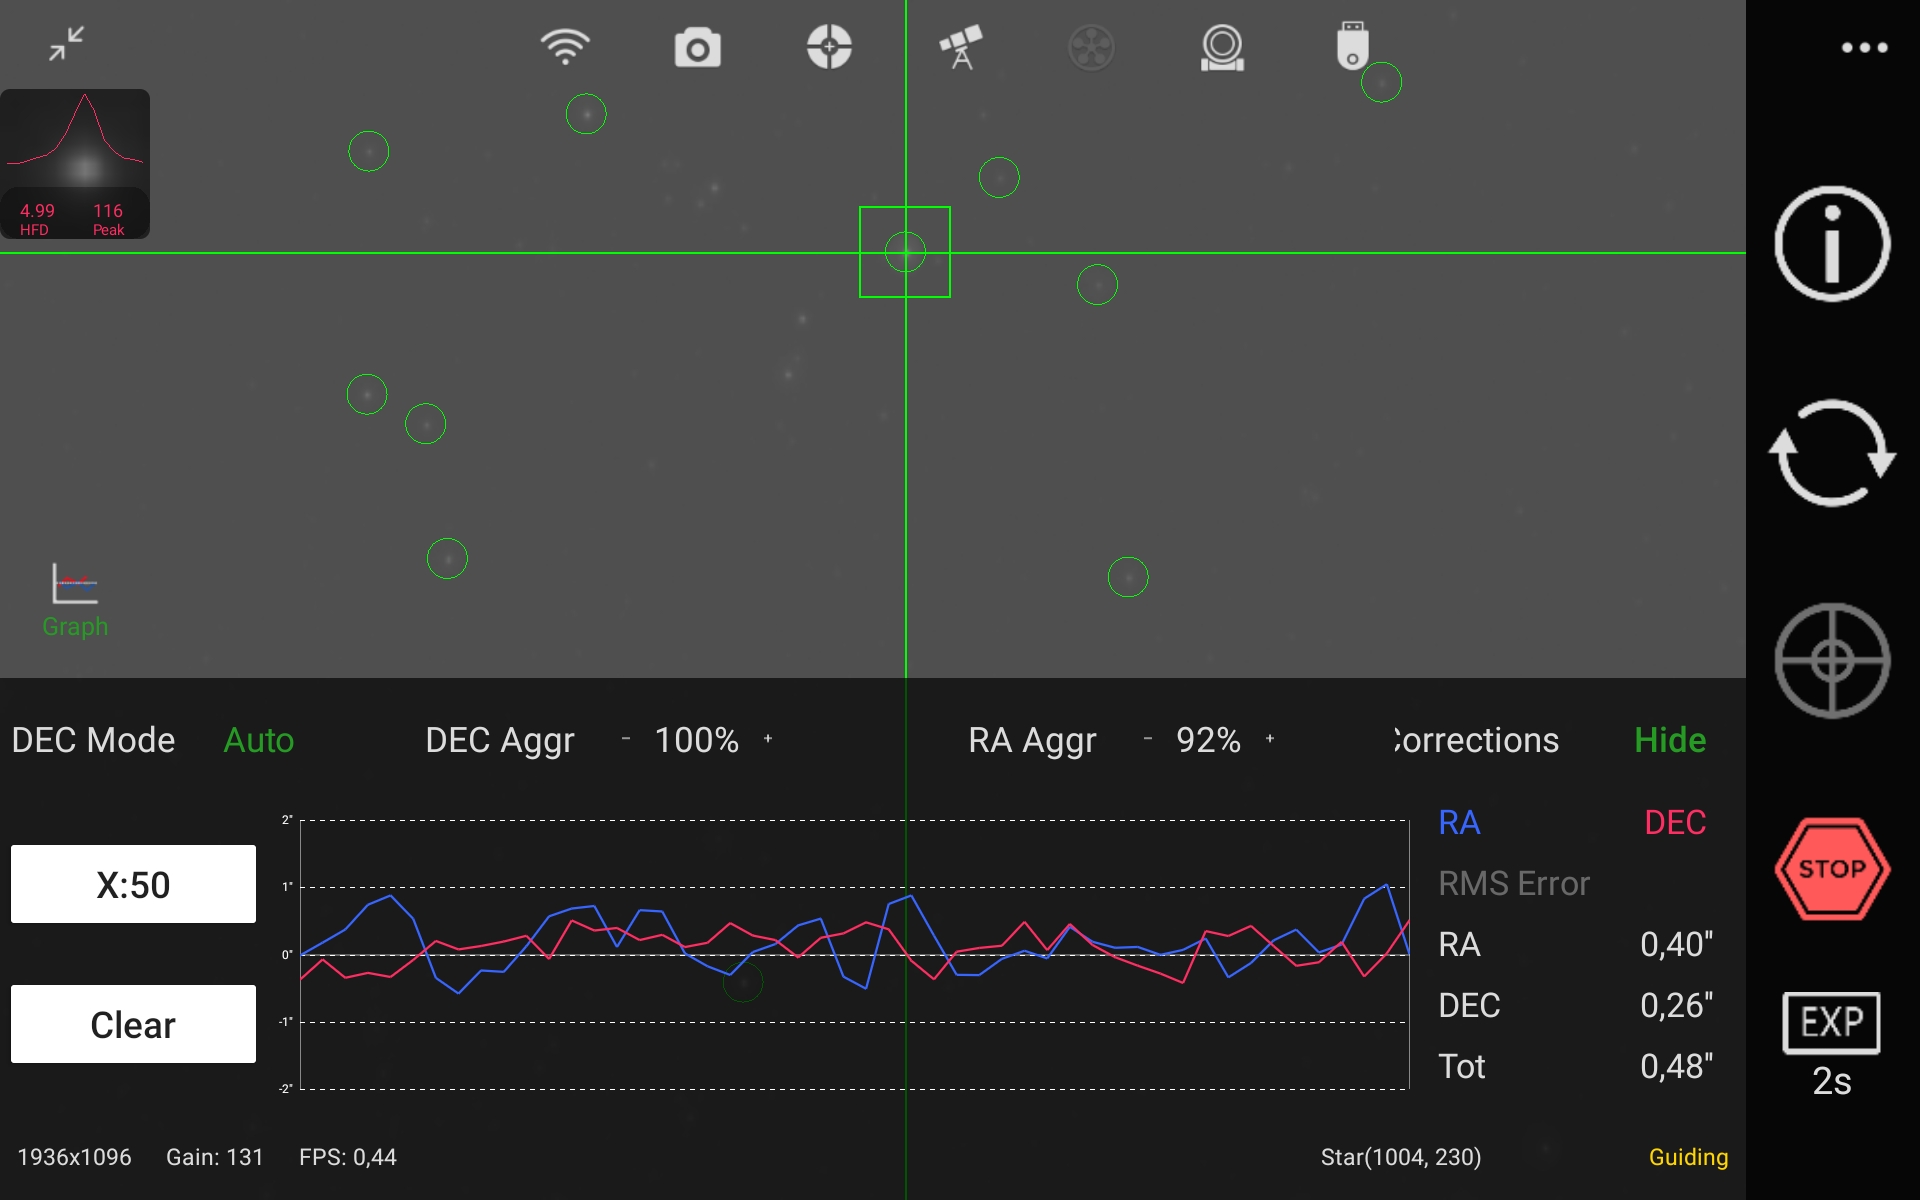Select the boxed guide star at center
Screen dimensions: 1920x1200
point(905,252)
